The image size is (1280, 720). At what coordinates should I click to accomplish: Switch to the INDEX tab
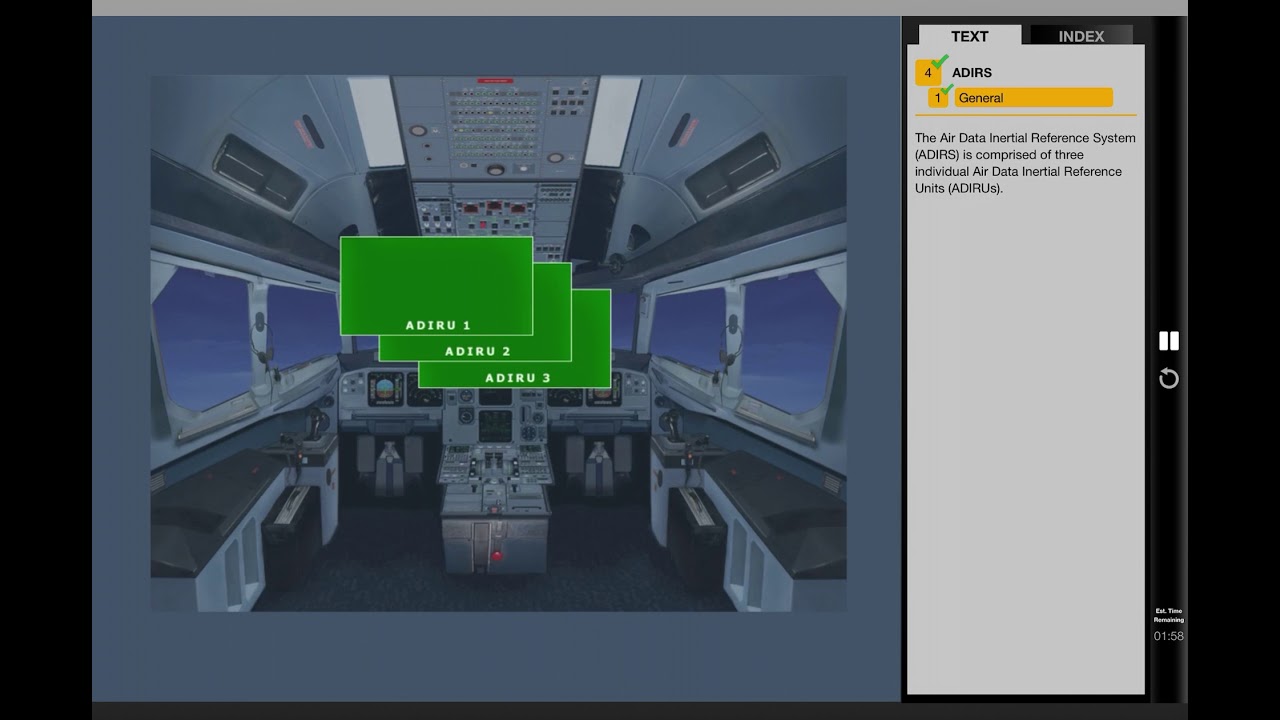point(1081,36)
